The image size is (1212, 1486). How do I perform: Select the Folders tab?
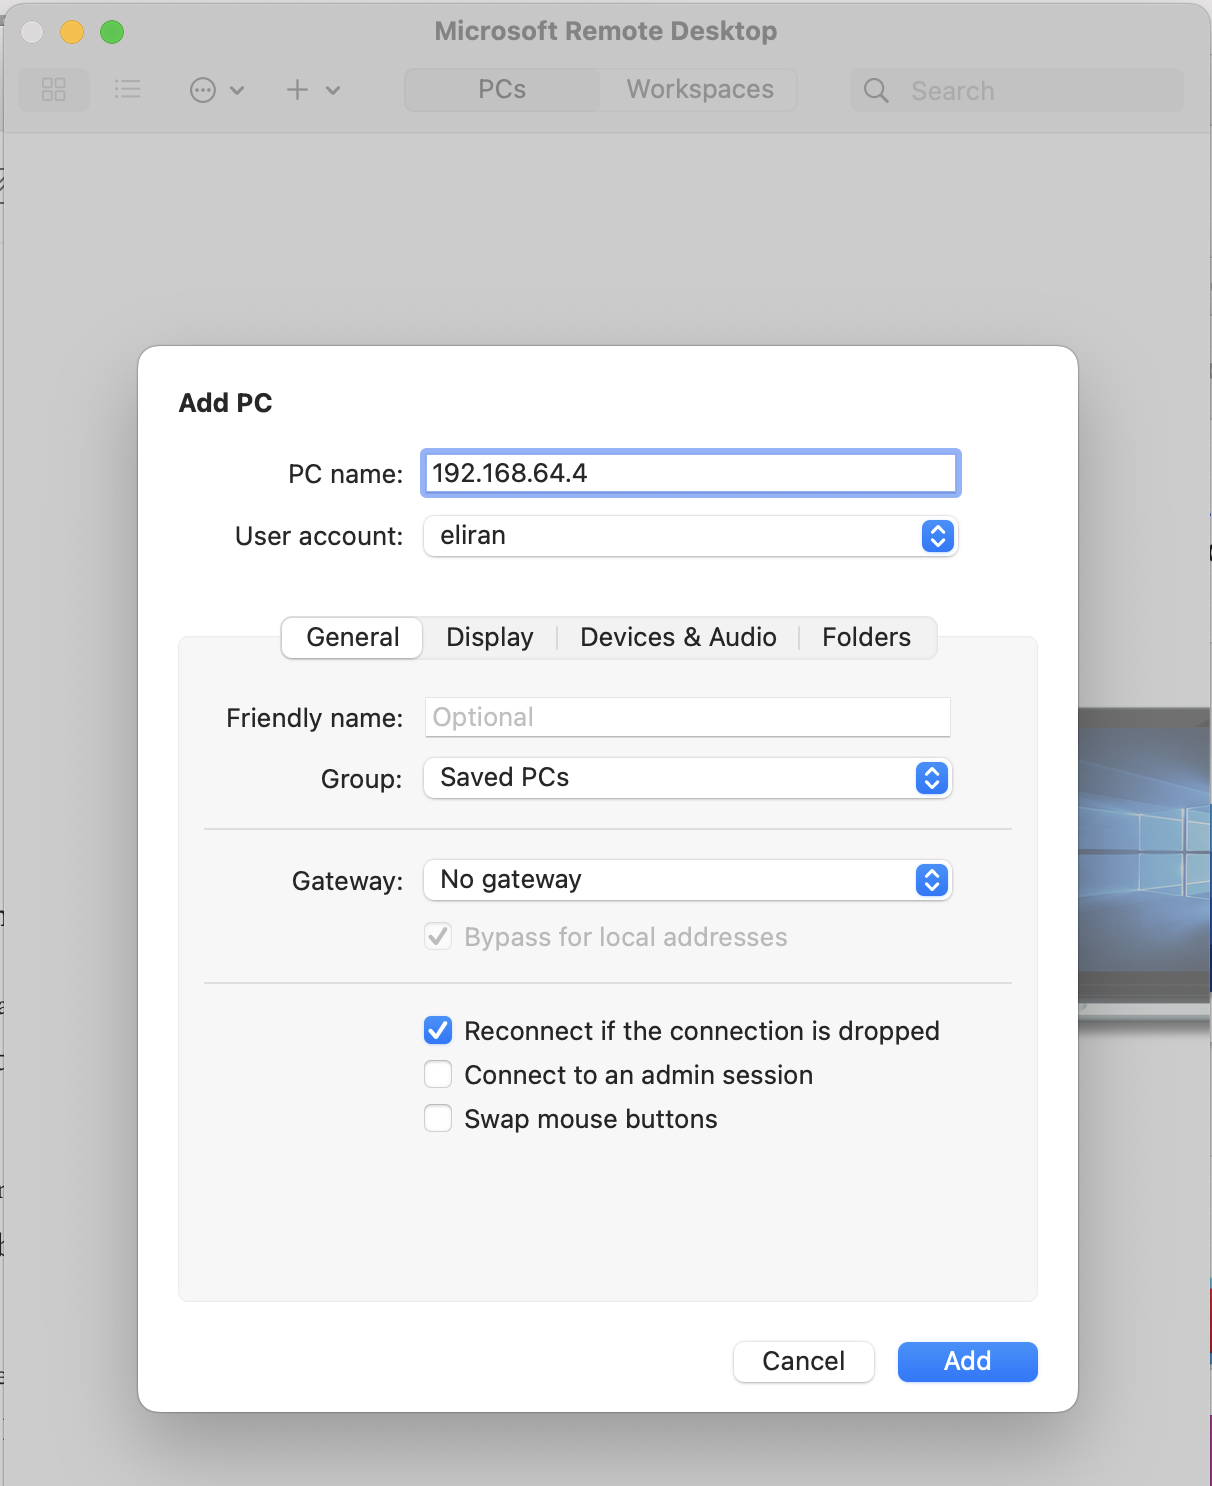point(866,637)
